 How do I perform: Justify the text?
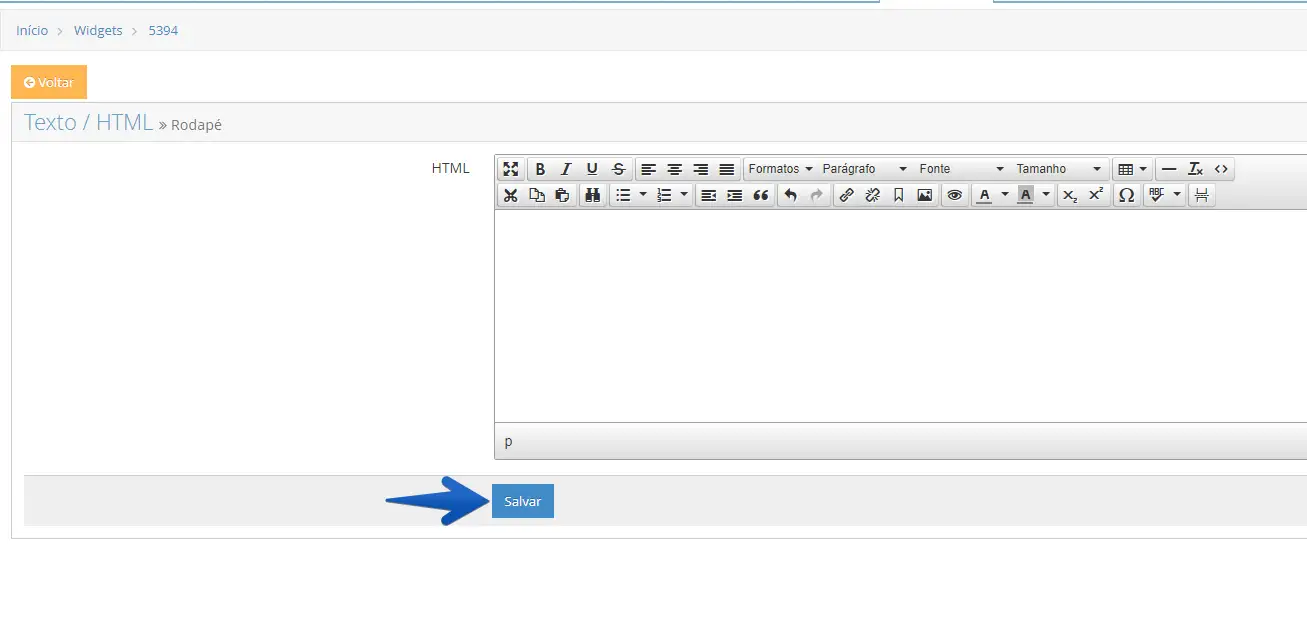click(727, 169)
